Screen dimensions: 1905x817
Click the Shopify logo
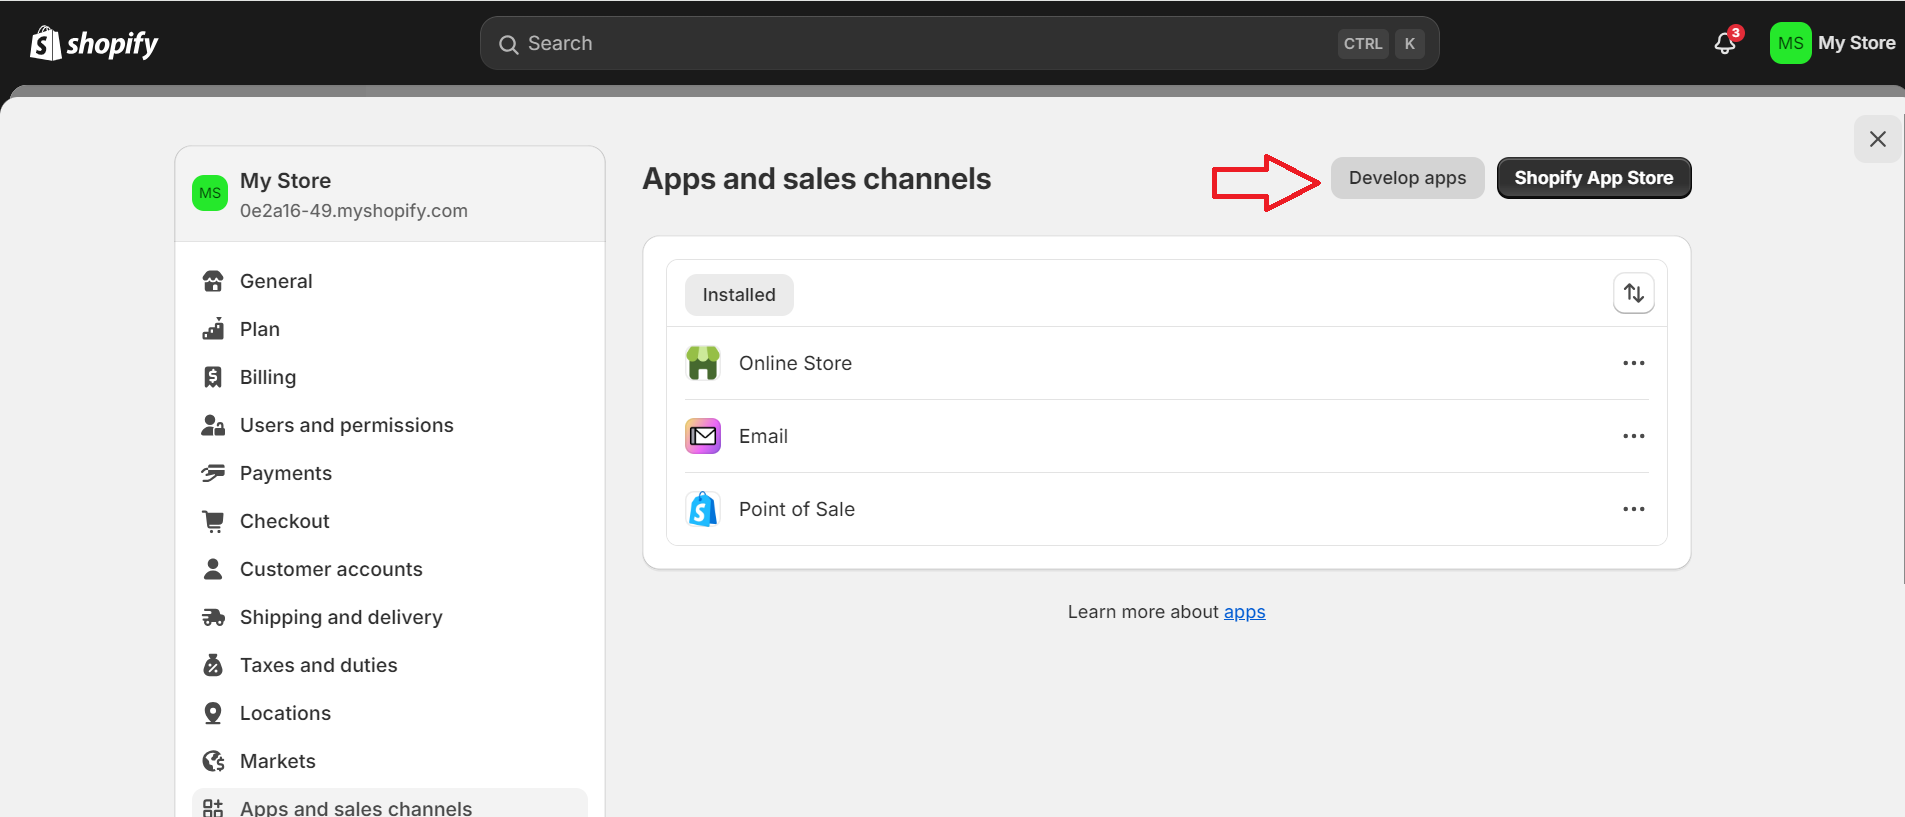click(94, 43)
